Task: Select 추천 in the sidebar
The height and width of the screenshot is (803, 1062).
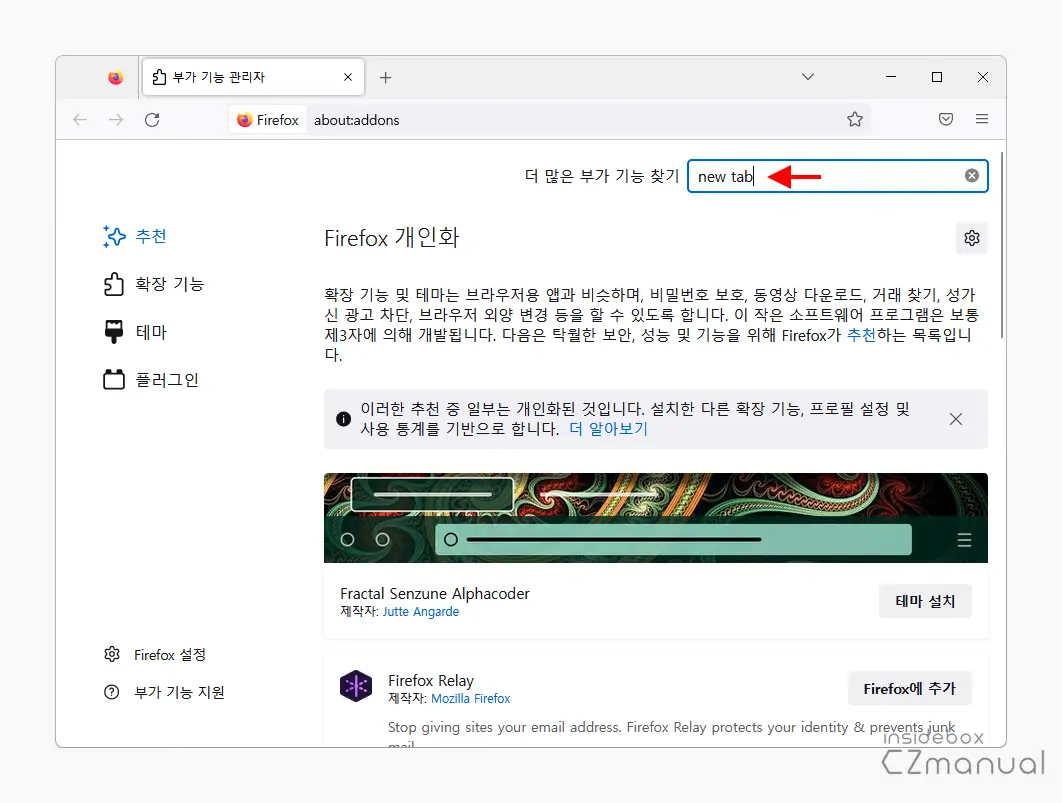Action: (135, 236)
